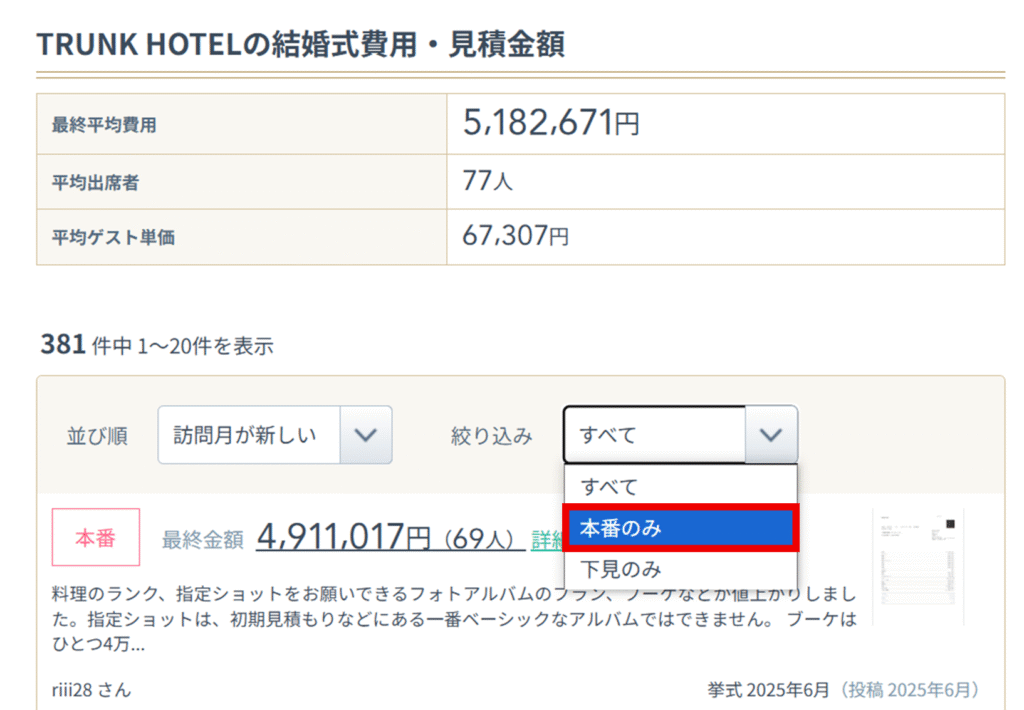Click the reviewer name riii28 さん
The width and height of the screenshot is (1024, 710).
pos(91,690)
